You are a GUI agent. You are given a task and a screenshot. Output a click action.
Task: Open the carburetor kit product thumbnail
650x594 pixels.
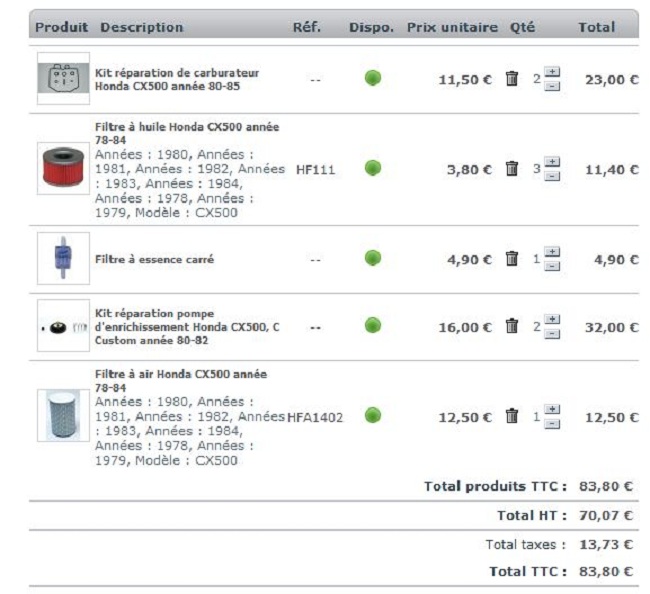[63, 79]
